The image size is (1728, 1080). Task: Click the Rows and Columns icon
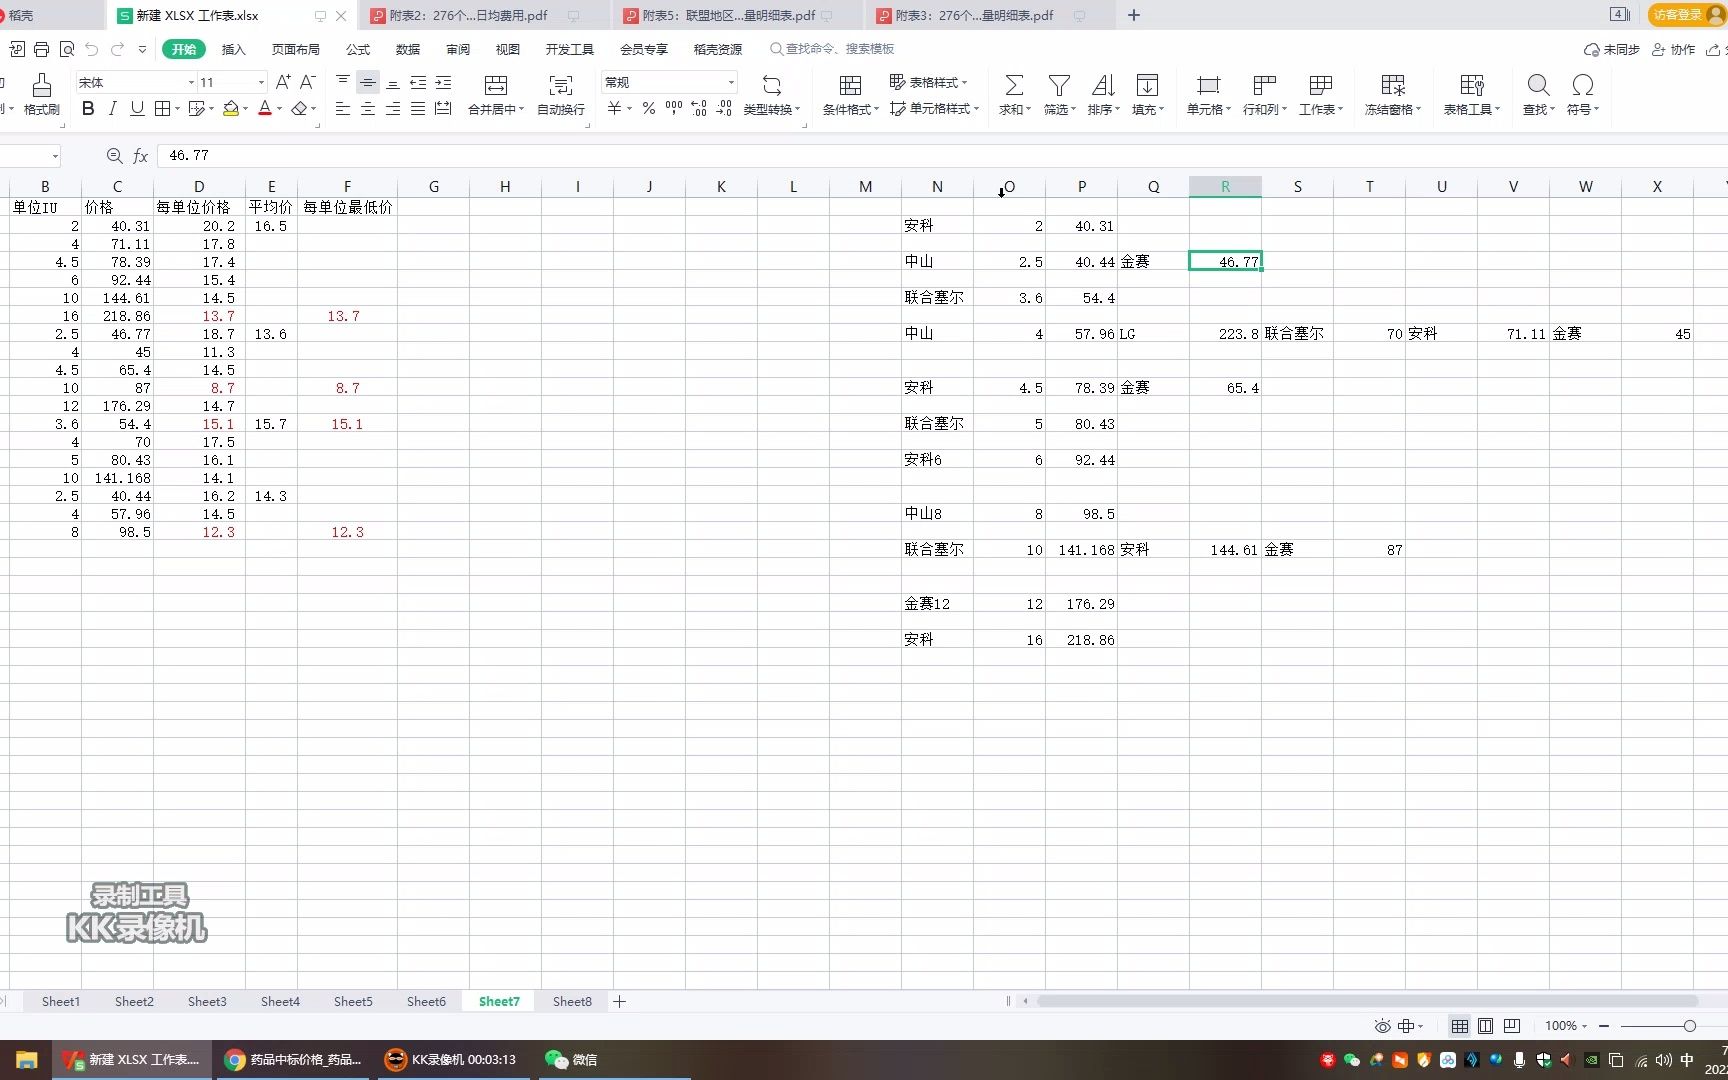pyautogui.click(x=1265, y=85)
